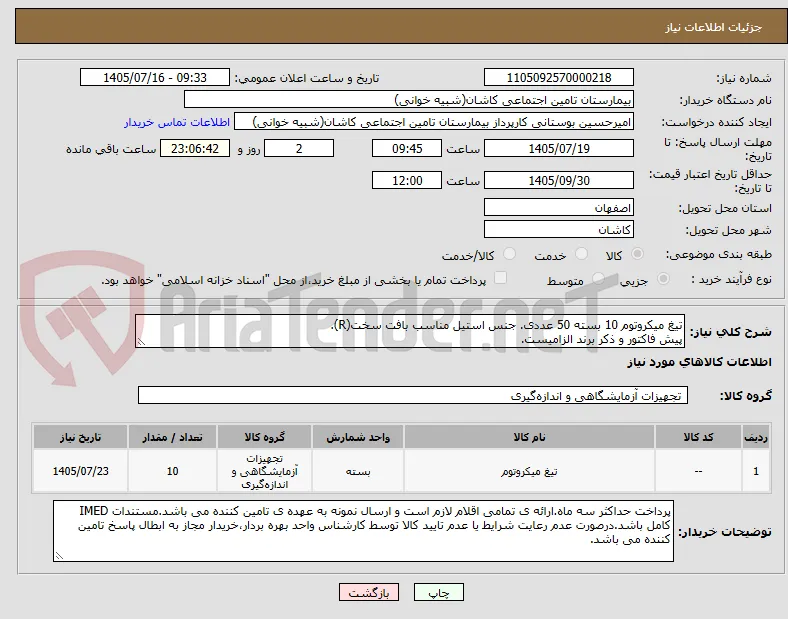Click the deadline time field 09:45
This screenshot has width=788, height=619.
(407, 149)
